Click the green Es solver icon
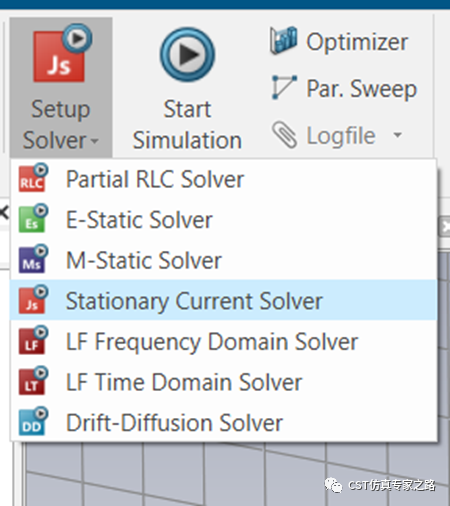The height and width of the screenshot is (506, 450). (33, 218)
